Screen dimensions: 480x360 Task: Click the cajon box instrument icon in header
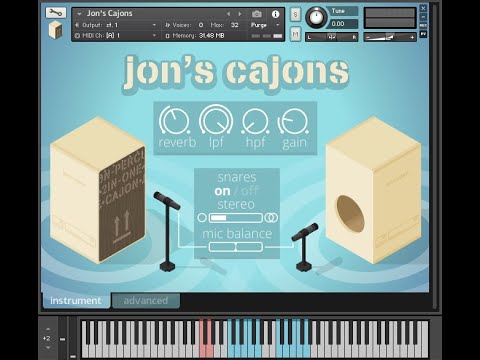tap(55, 30)
